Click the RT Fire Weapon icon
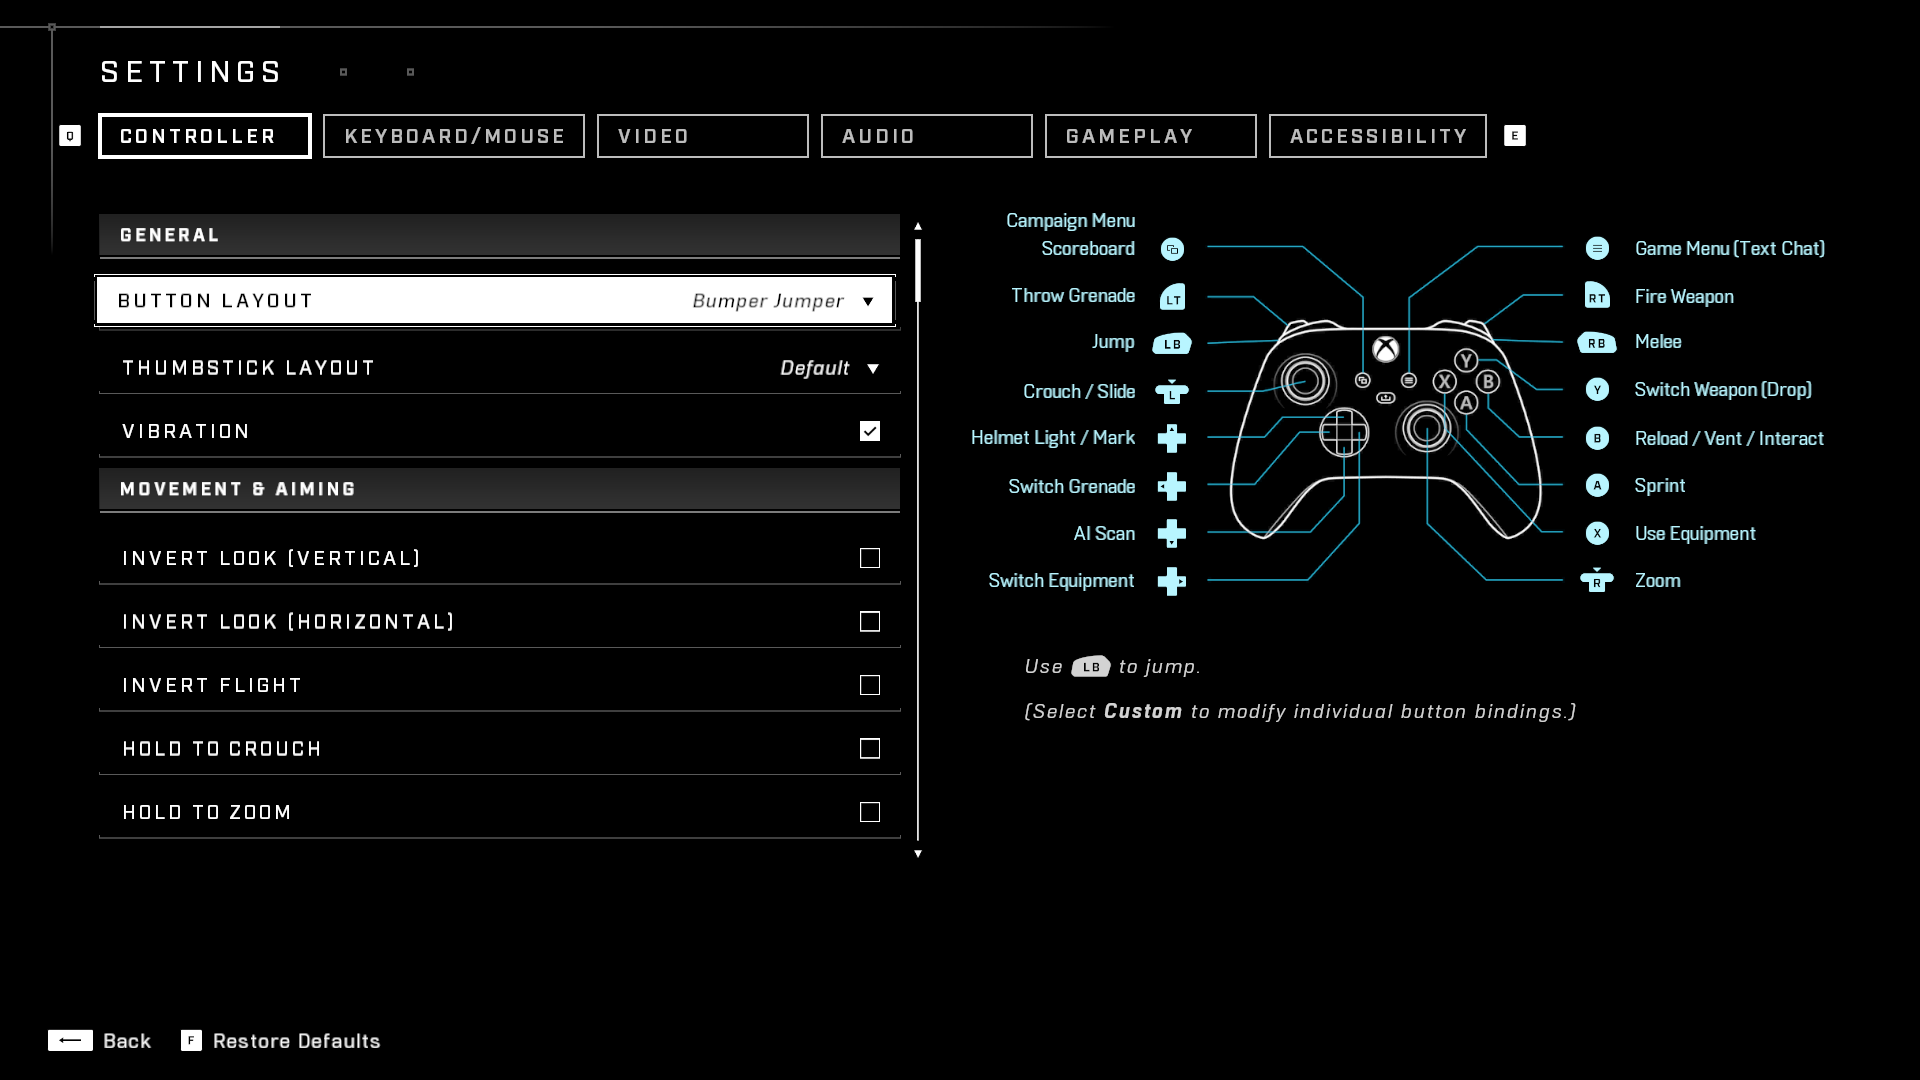The image size is (1920, 1080). click(1597, 296)
